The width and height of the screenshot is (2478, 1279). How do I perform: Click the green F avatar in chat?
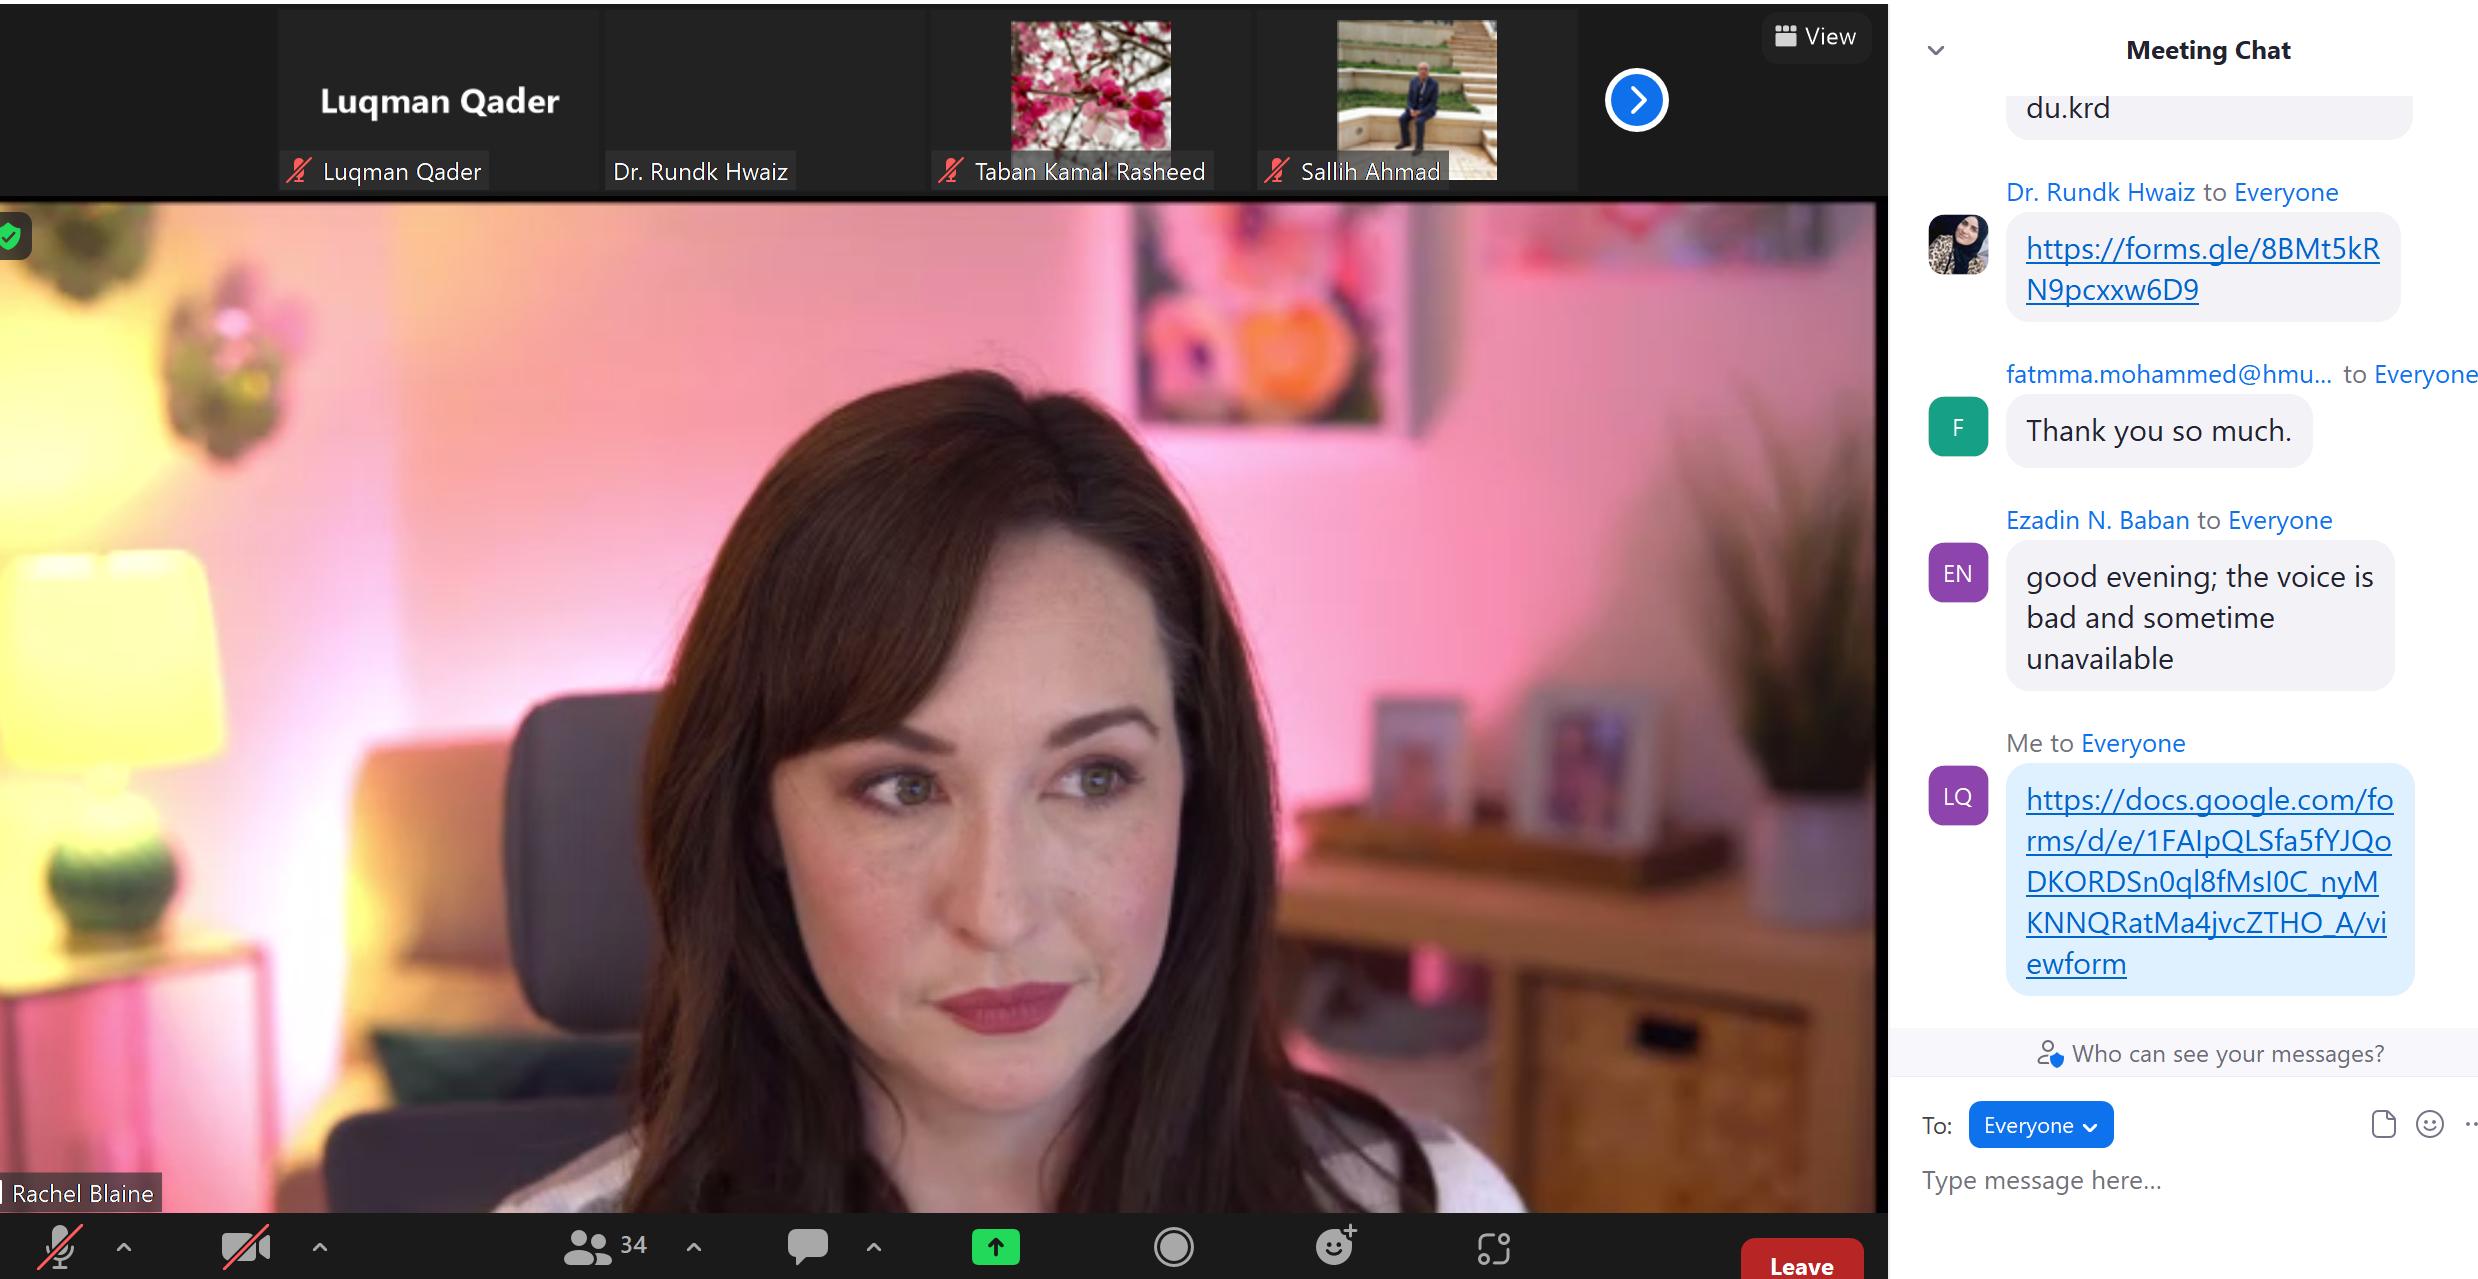click(x=1958, y=427)
